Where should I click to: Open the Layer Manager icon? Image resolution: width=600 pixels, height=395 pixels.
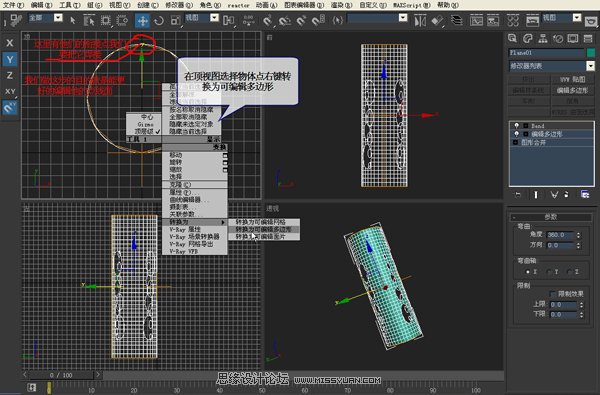457,20
